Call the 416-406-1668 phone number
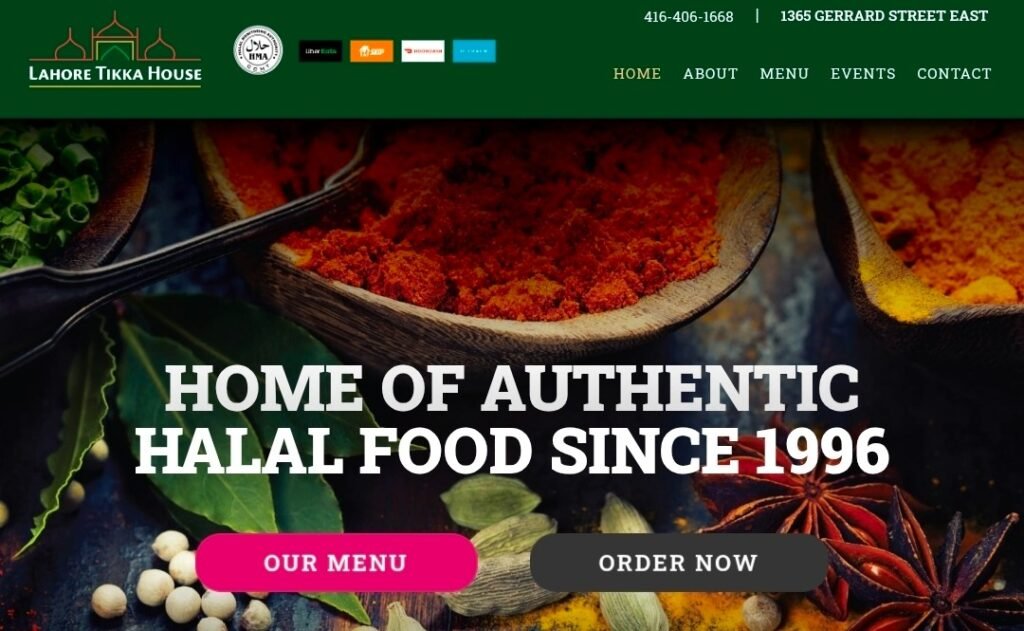This screenshot has width=1024, height=631. tap(688, 16)
